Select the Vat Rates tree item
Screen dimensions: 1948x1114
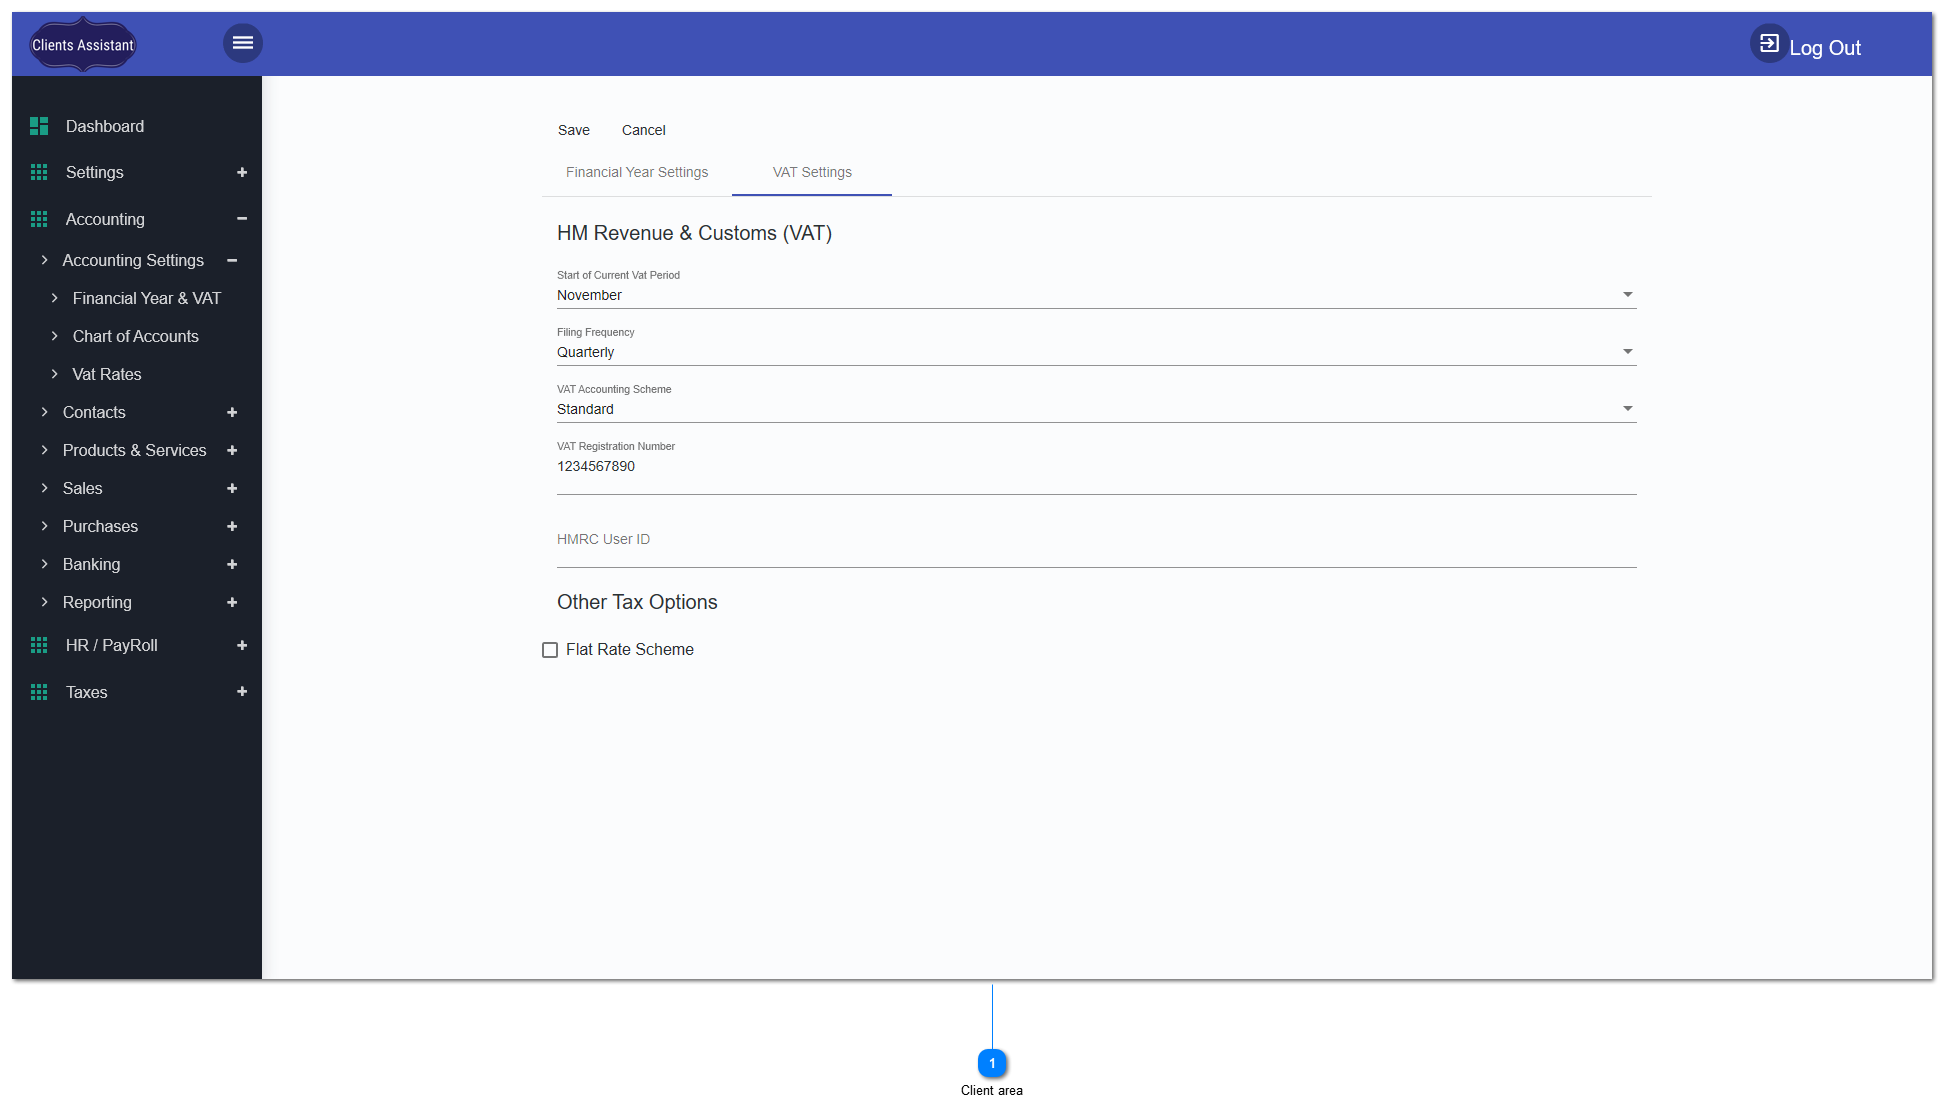(108, 374)
